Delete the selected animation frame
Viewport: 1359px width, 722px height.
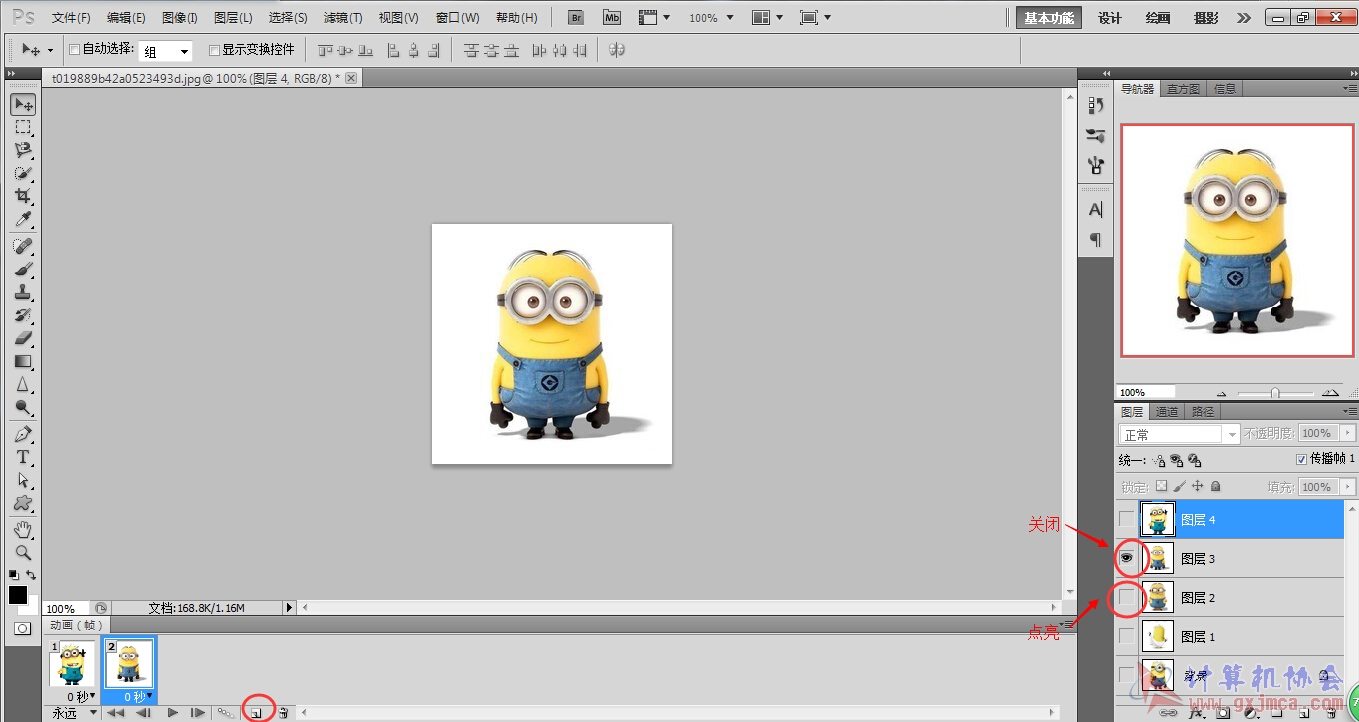tap(284, 712)
